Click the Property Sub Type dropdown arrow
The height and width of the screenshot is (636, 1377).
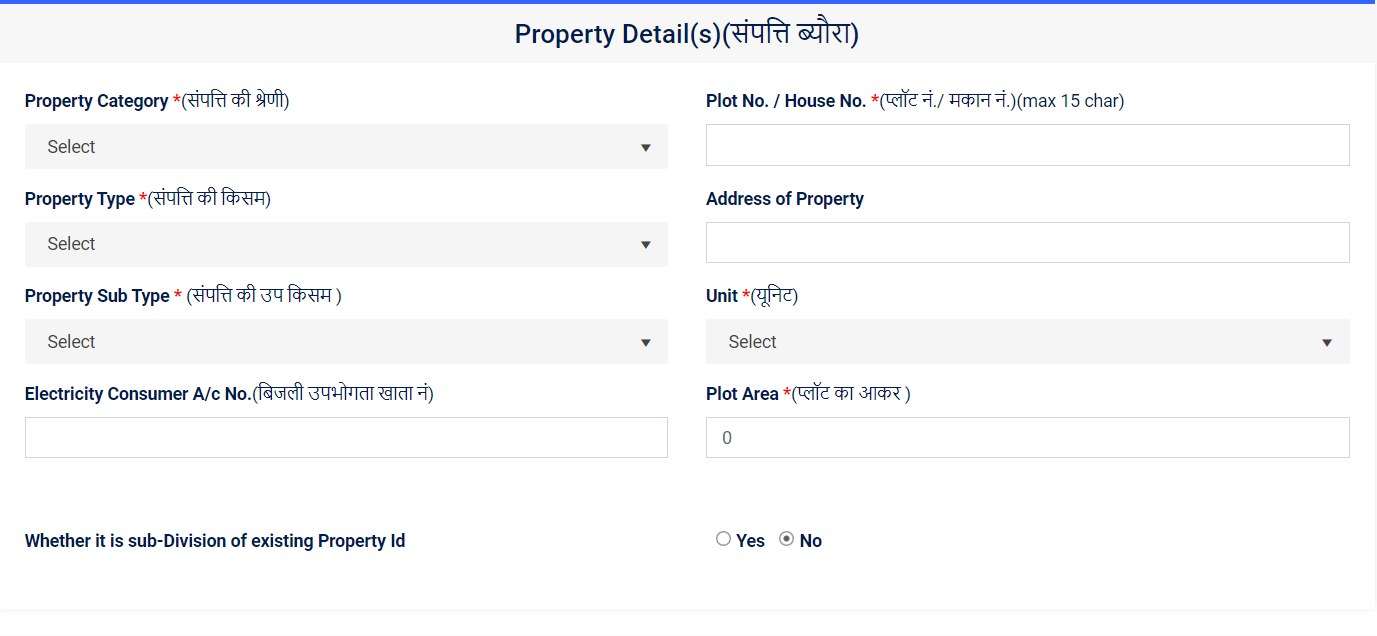(x=646, y=341)
